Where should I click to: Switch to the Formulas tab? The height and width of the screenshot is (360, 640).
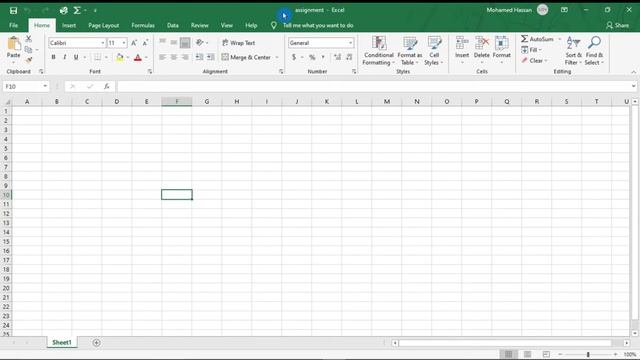tap(143, 25)
